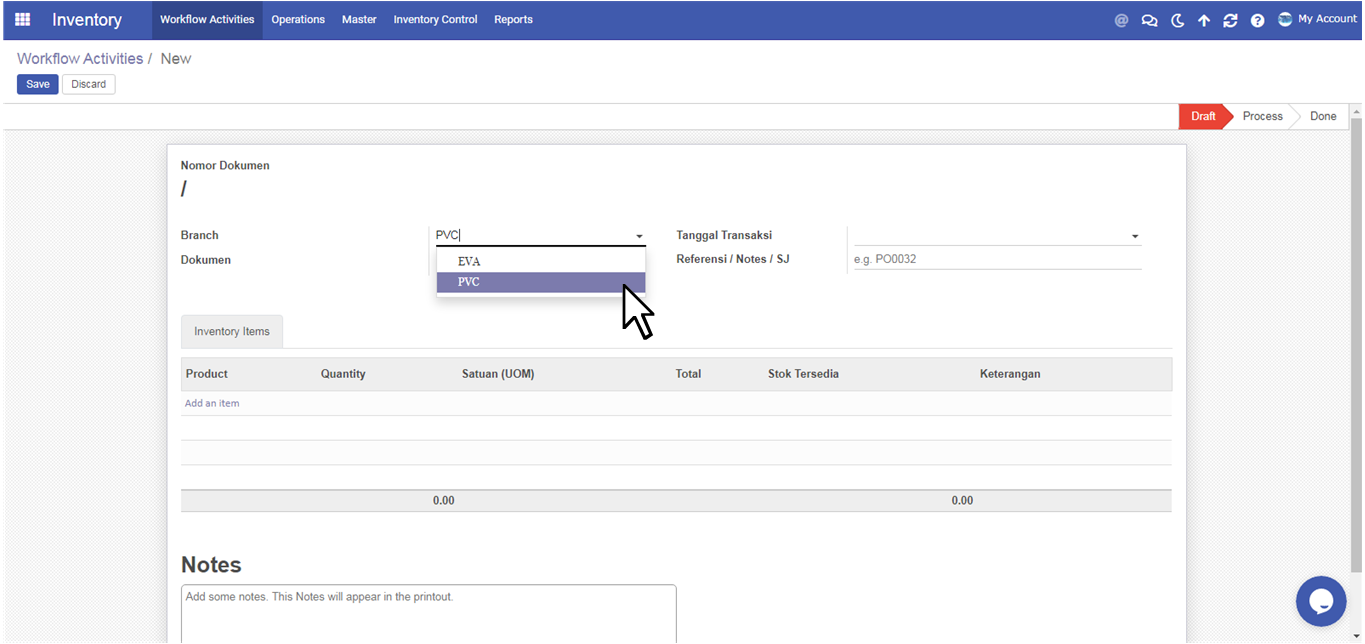Click the Process status stage

pyautogui.click(x=1262, y=116)
